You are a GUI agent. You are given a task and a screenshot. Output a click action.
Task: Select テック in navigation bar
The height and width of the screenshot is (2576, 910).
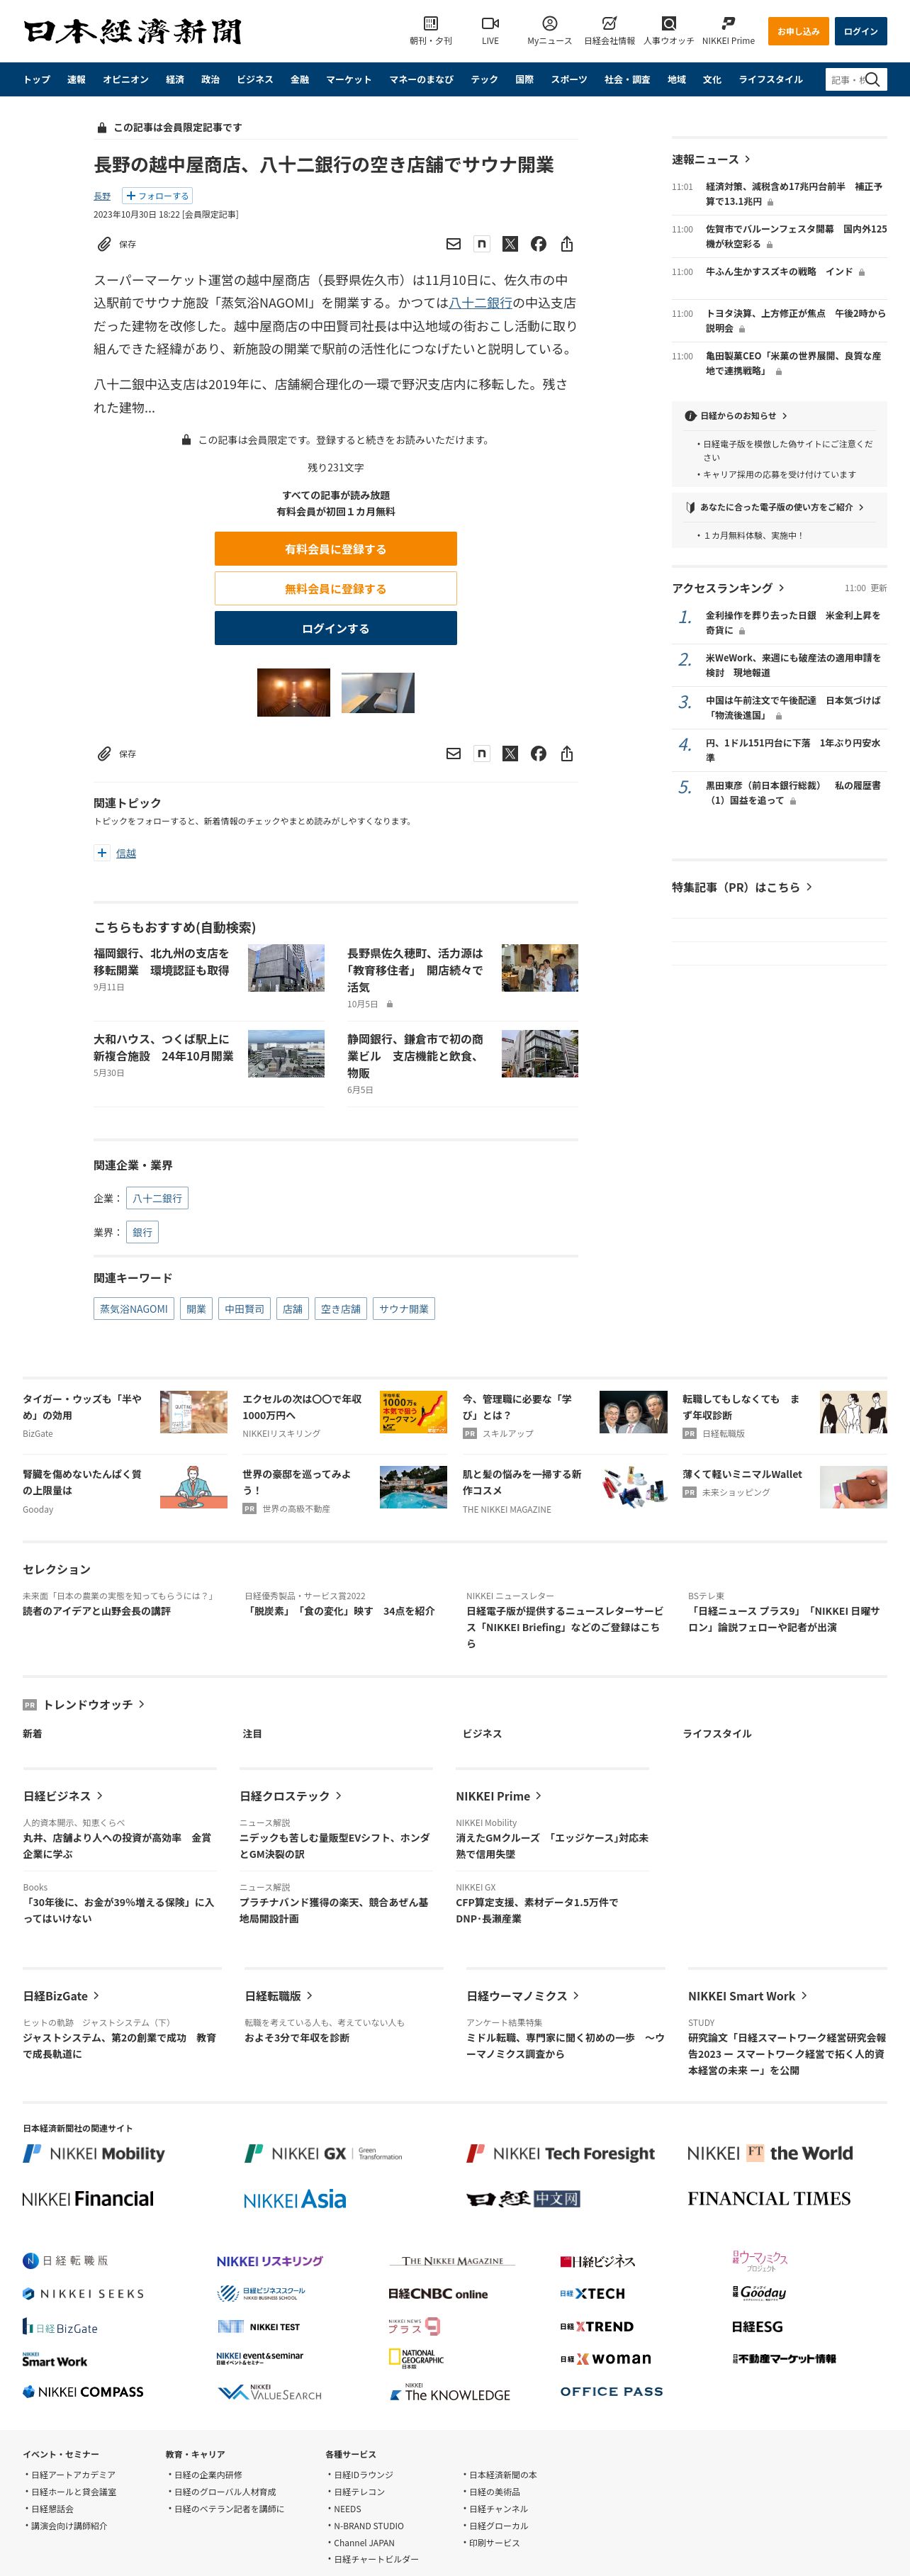pyautogui.click(x=485, y=80)
